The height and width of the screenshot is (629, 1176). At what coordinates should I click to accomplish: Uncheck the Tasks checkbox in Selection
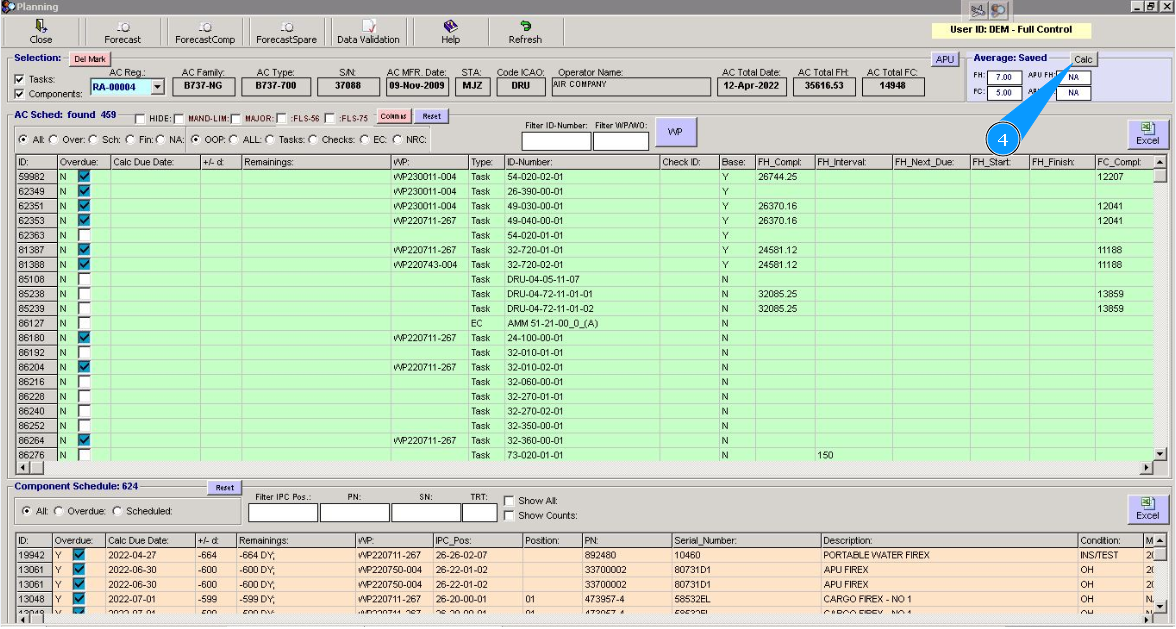[20, 79]
